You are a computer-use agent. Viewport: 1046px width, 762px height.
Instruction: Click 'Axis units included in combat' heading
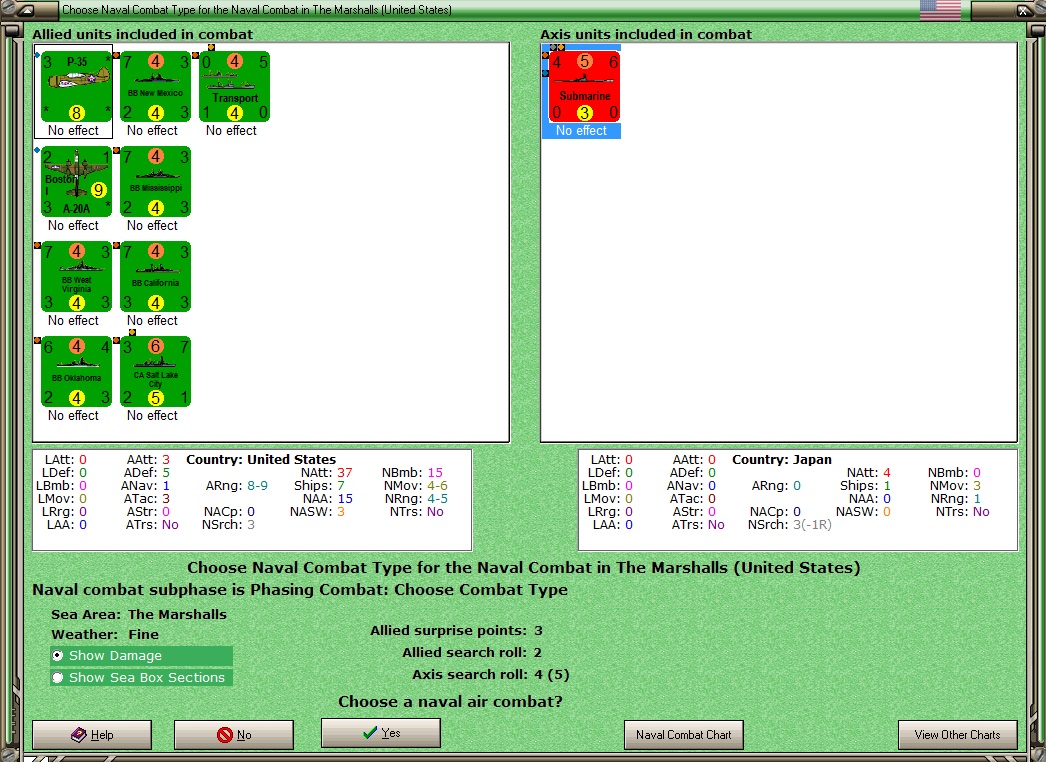646,35
